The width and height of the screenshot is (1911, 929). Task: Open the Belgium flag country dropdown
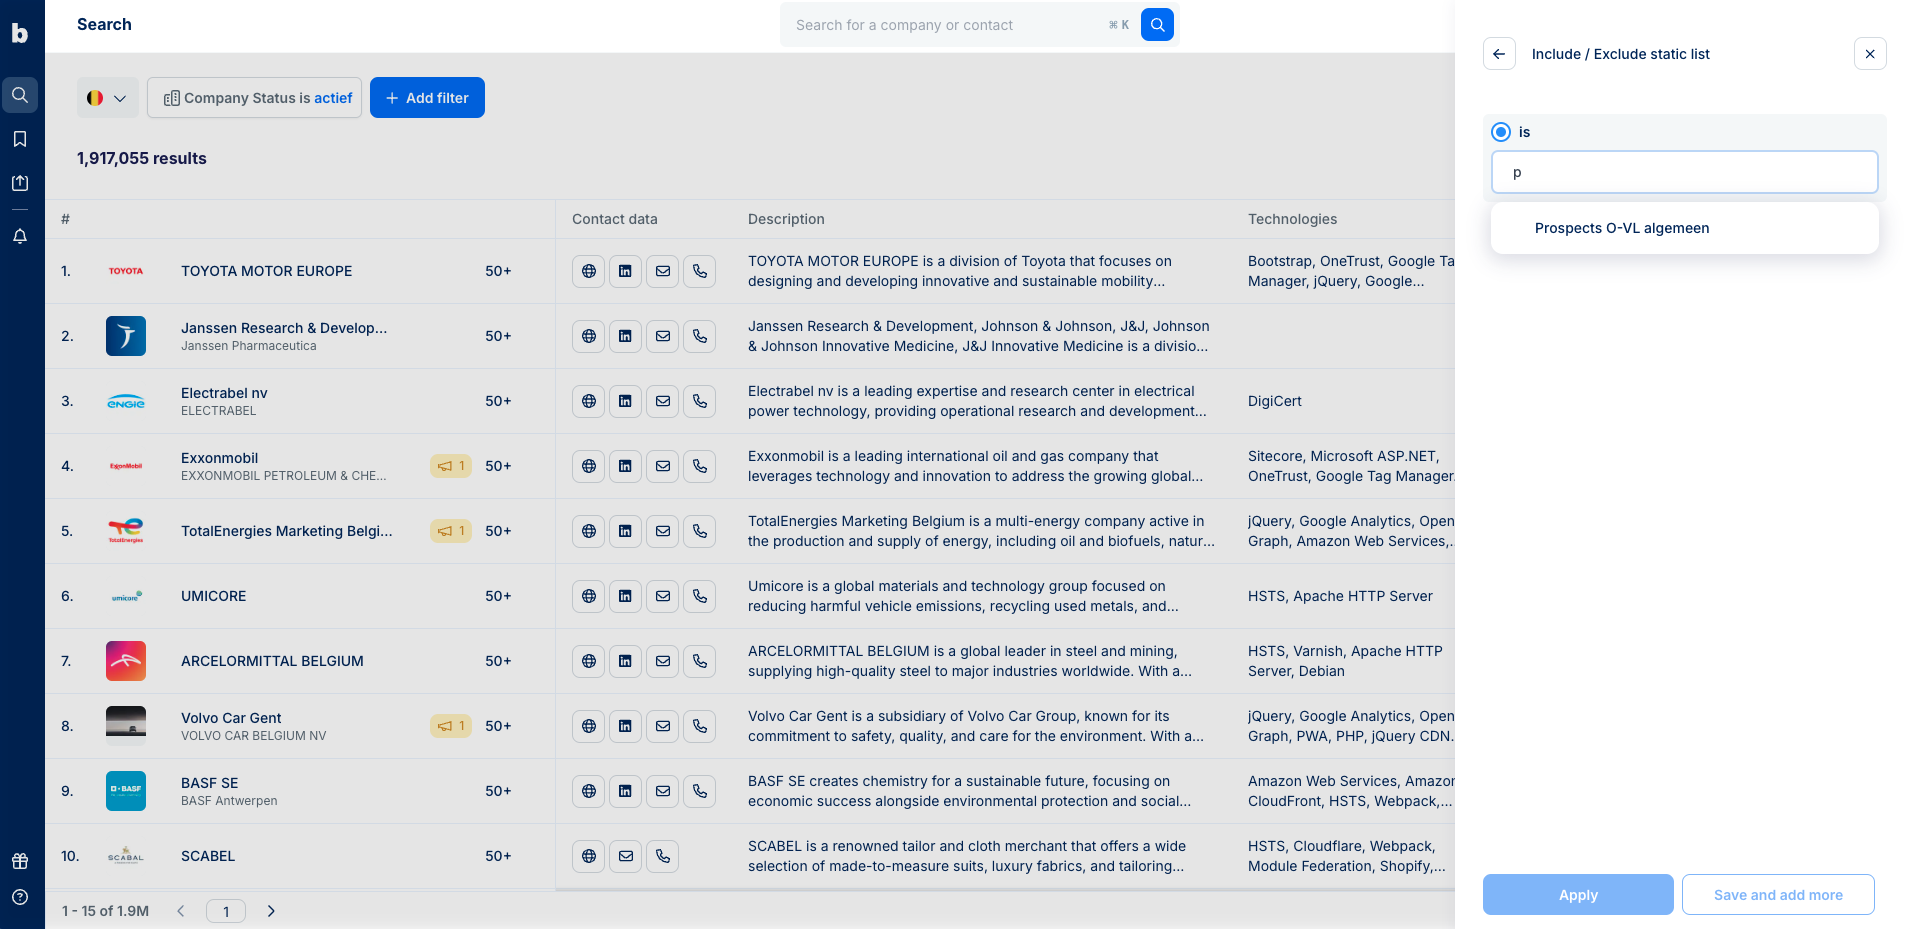coord(108,98)
